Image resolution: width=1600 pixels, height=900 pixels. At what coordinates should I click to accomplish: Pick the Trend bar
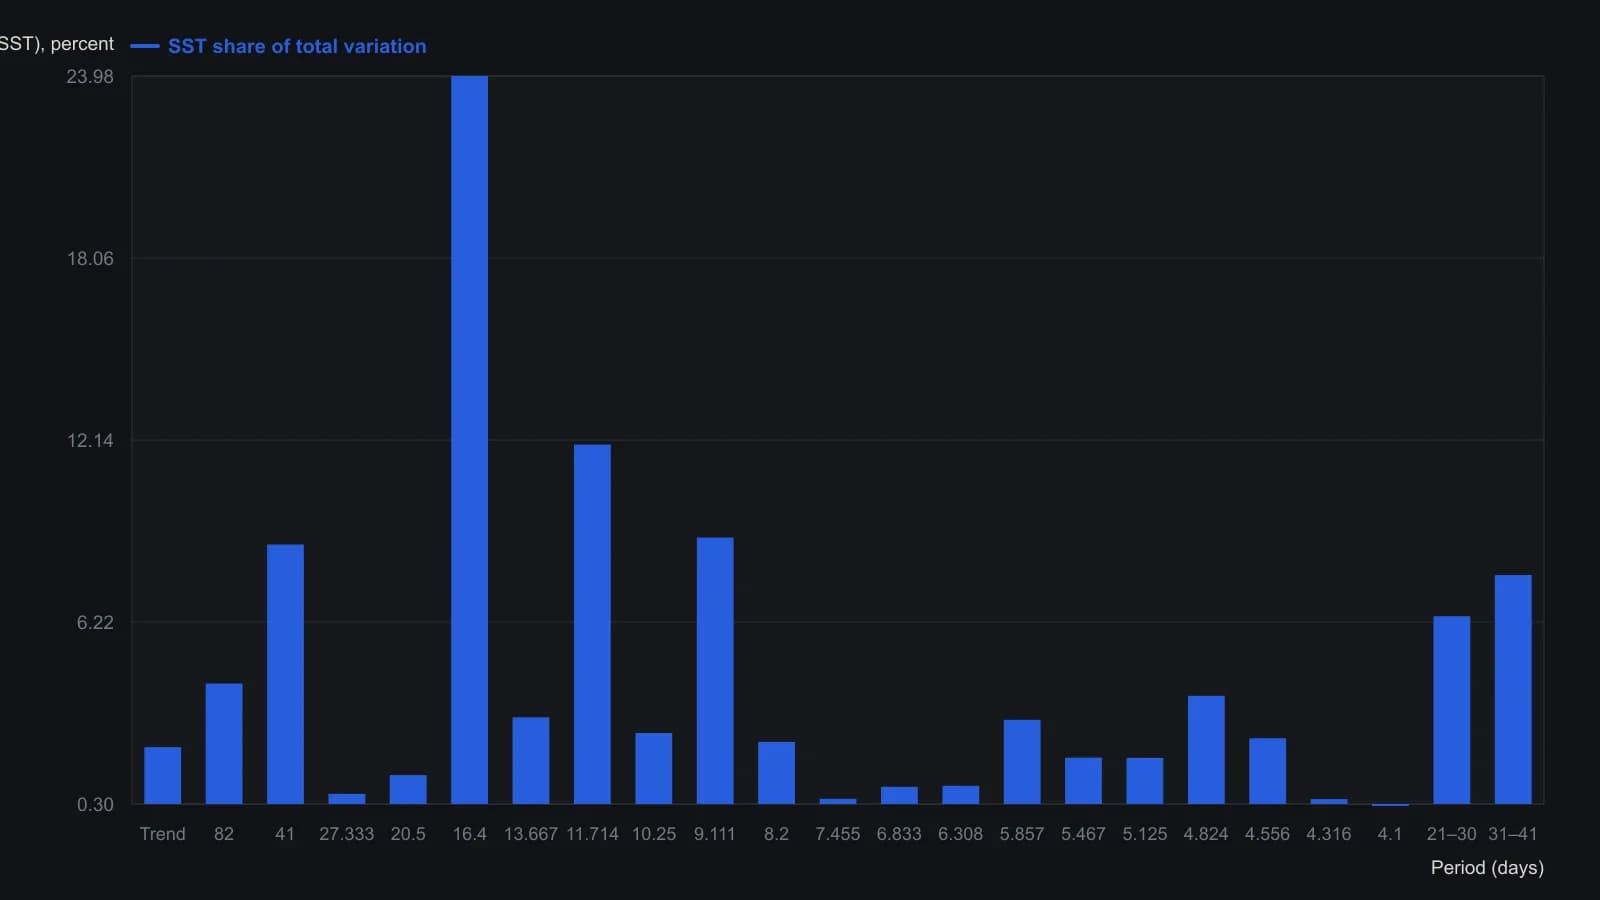[x=162, y=776]
